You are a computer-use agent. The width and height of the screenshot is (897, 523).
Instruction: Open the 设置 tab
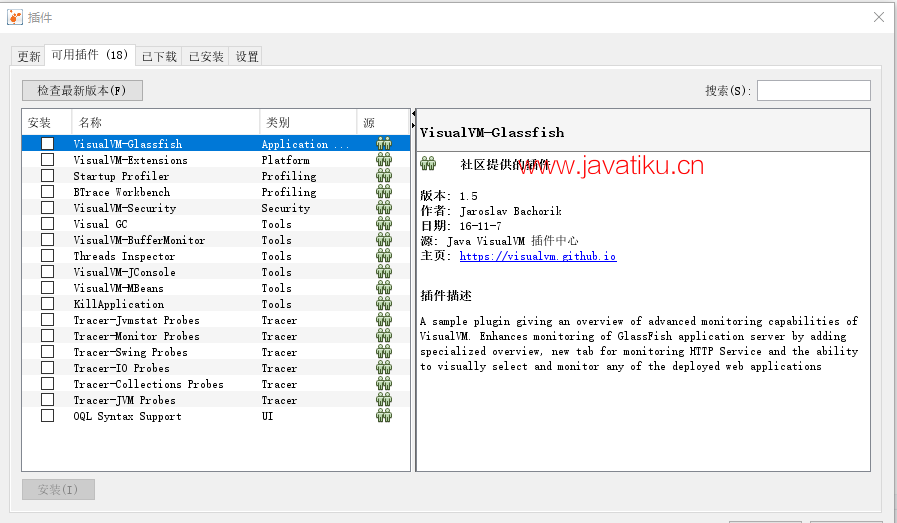[247, 56]
